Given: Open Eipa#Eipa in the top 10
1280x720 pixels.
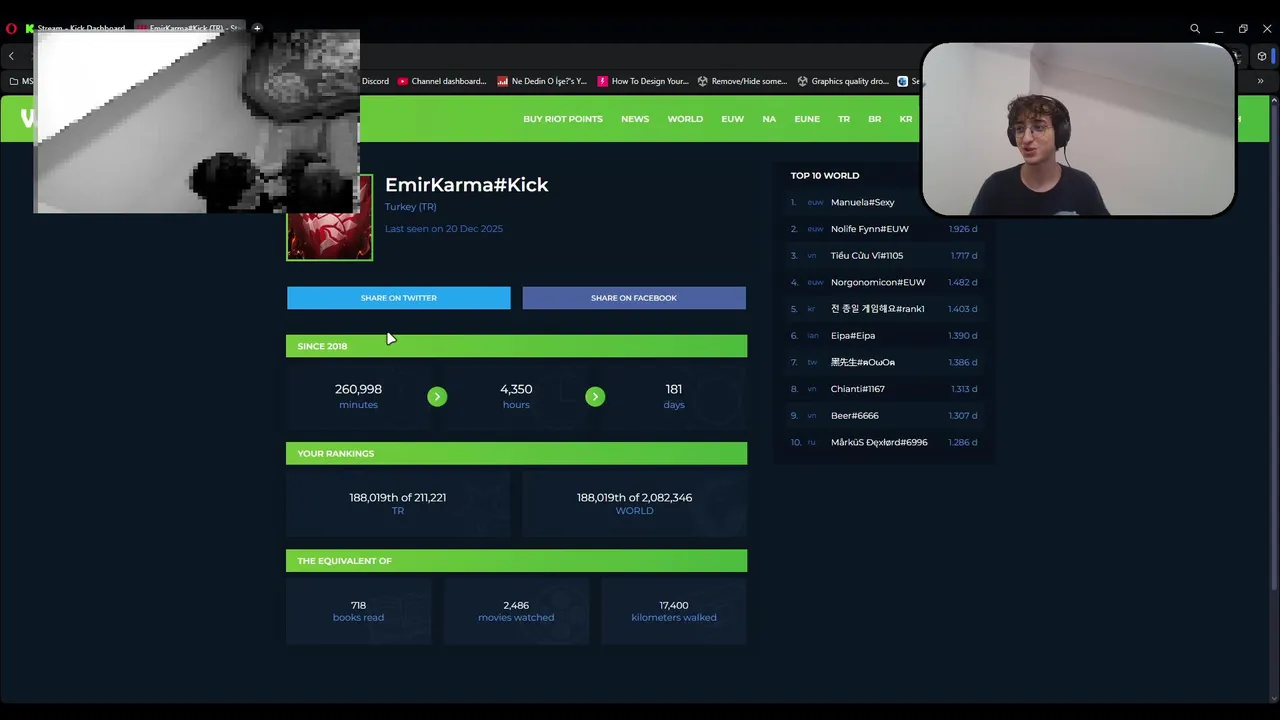Looking at the screenshot, I should pyautogui.click(x=853, y=336).
